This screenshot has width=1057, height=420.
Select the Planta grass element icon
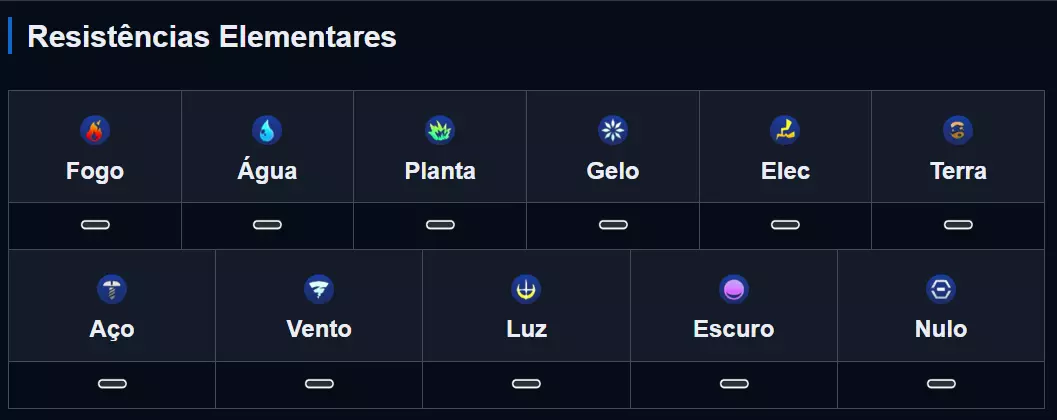440,130
